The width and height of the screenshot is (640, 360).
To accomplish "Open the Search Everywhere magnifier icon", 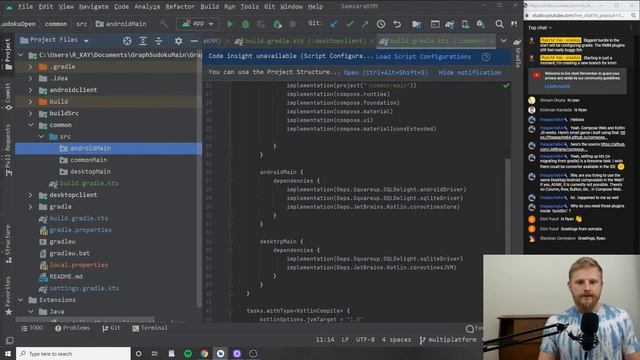I will [x=499, y=24].
